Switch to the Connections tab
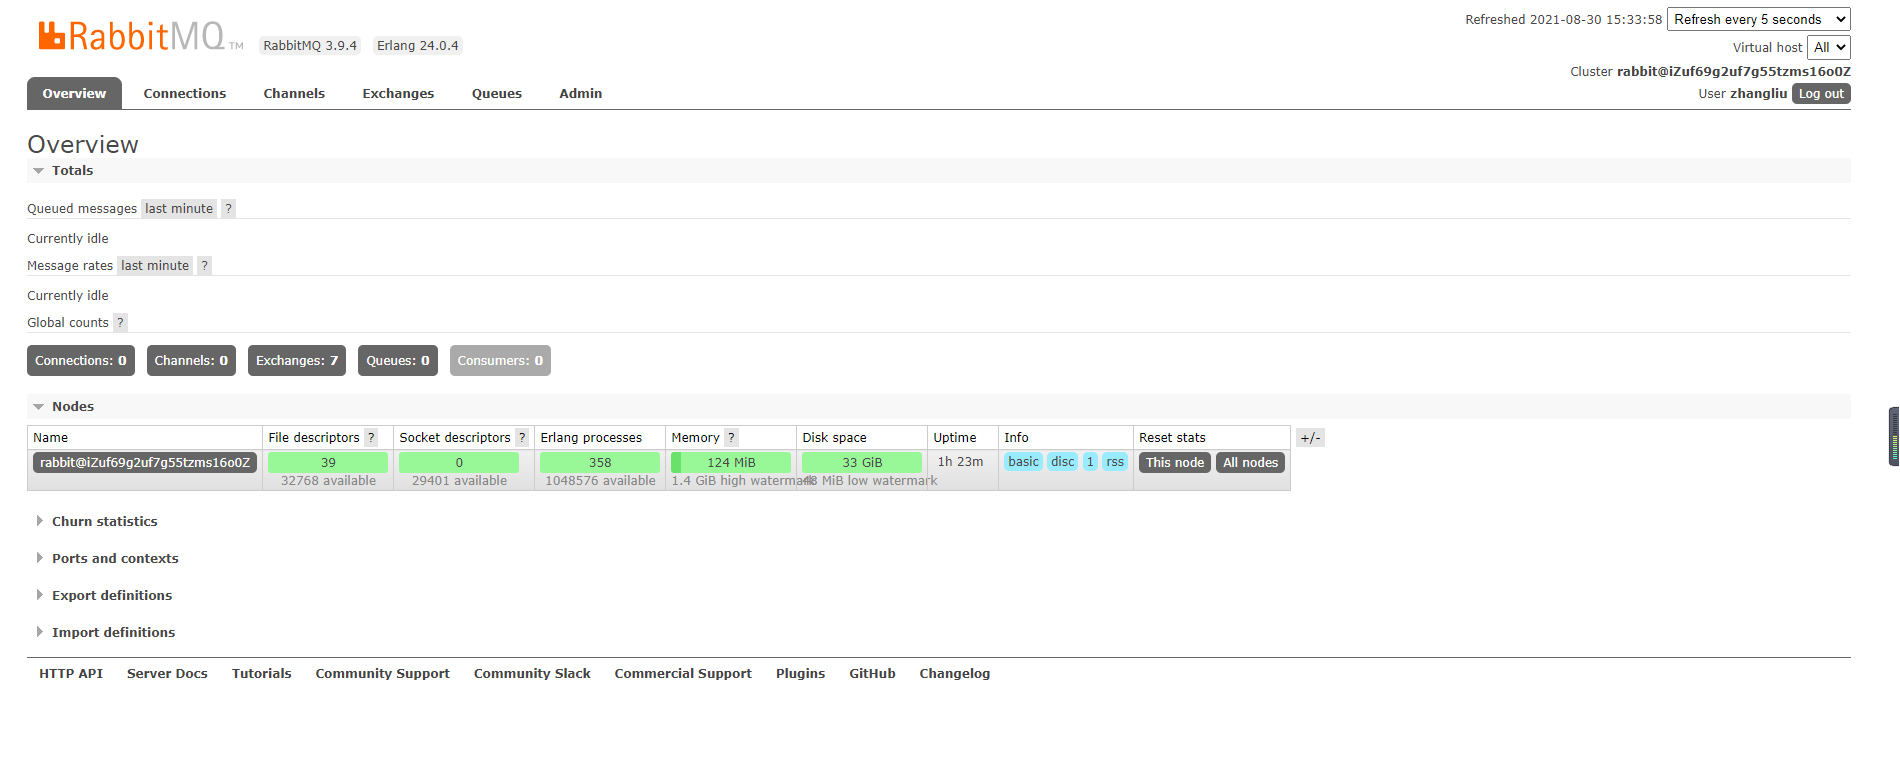 tap(185, 93)
